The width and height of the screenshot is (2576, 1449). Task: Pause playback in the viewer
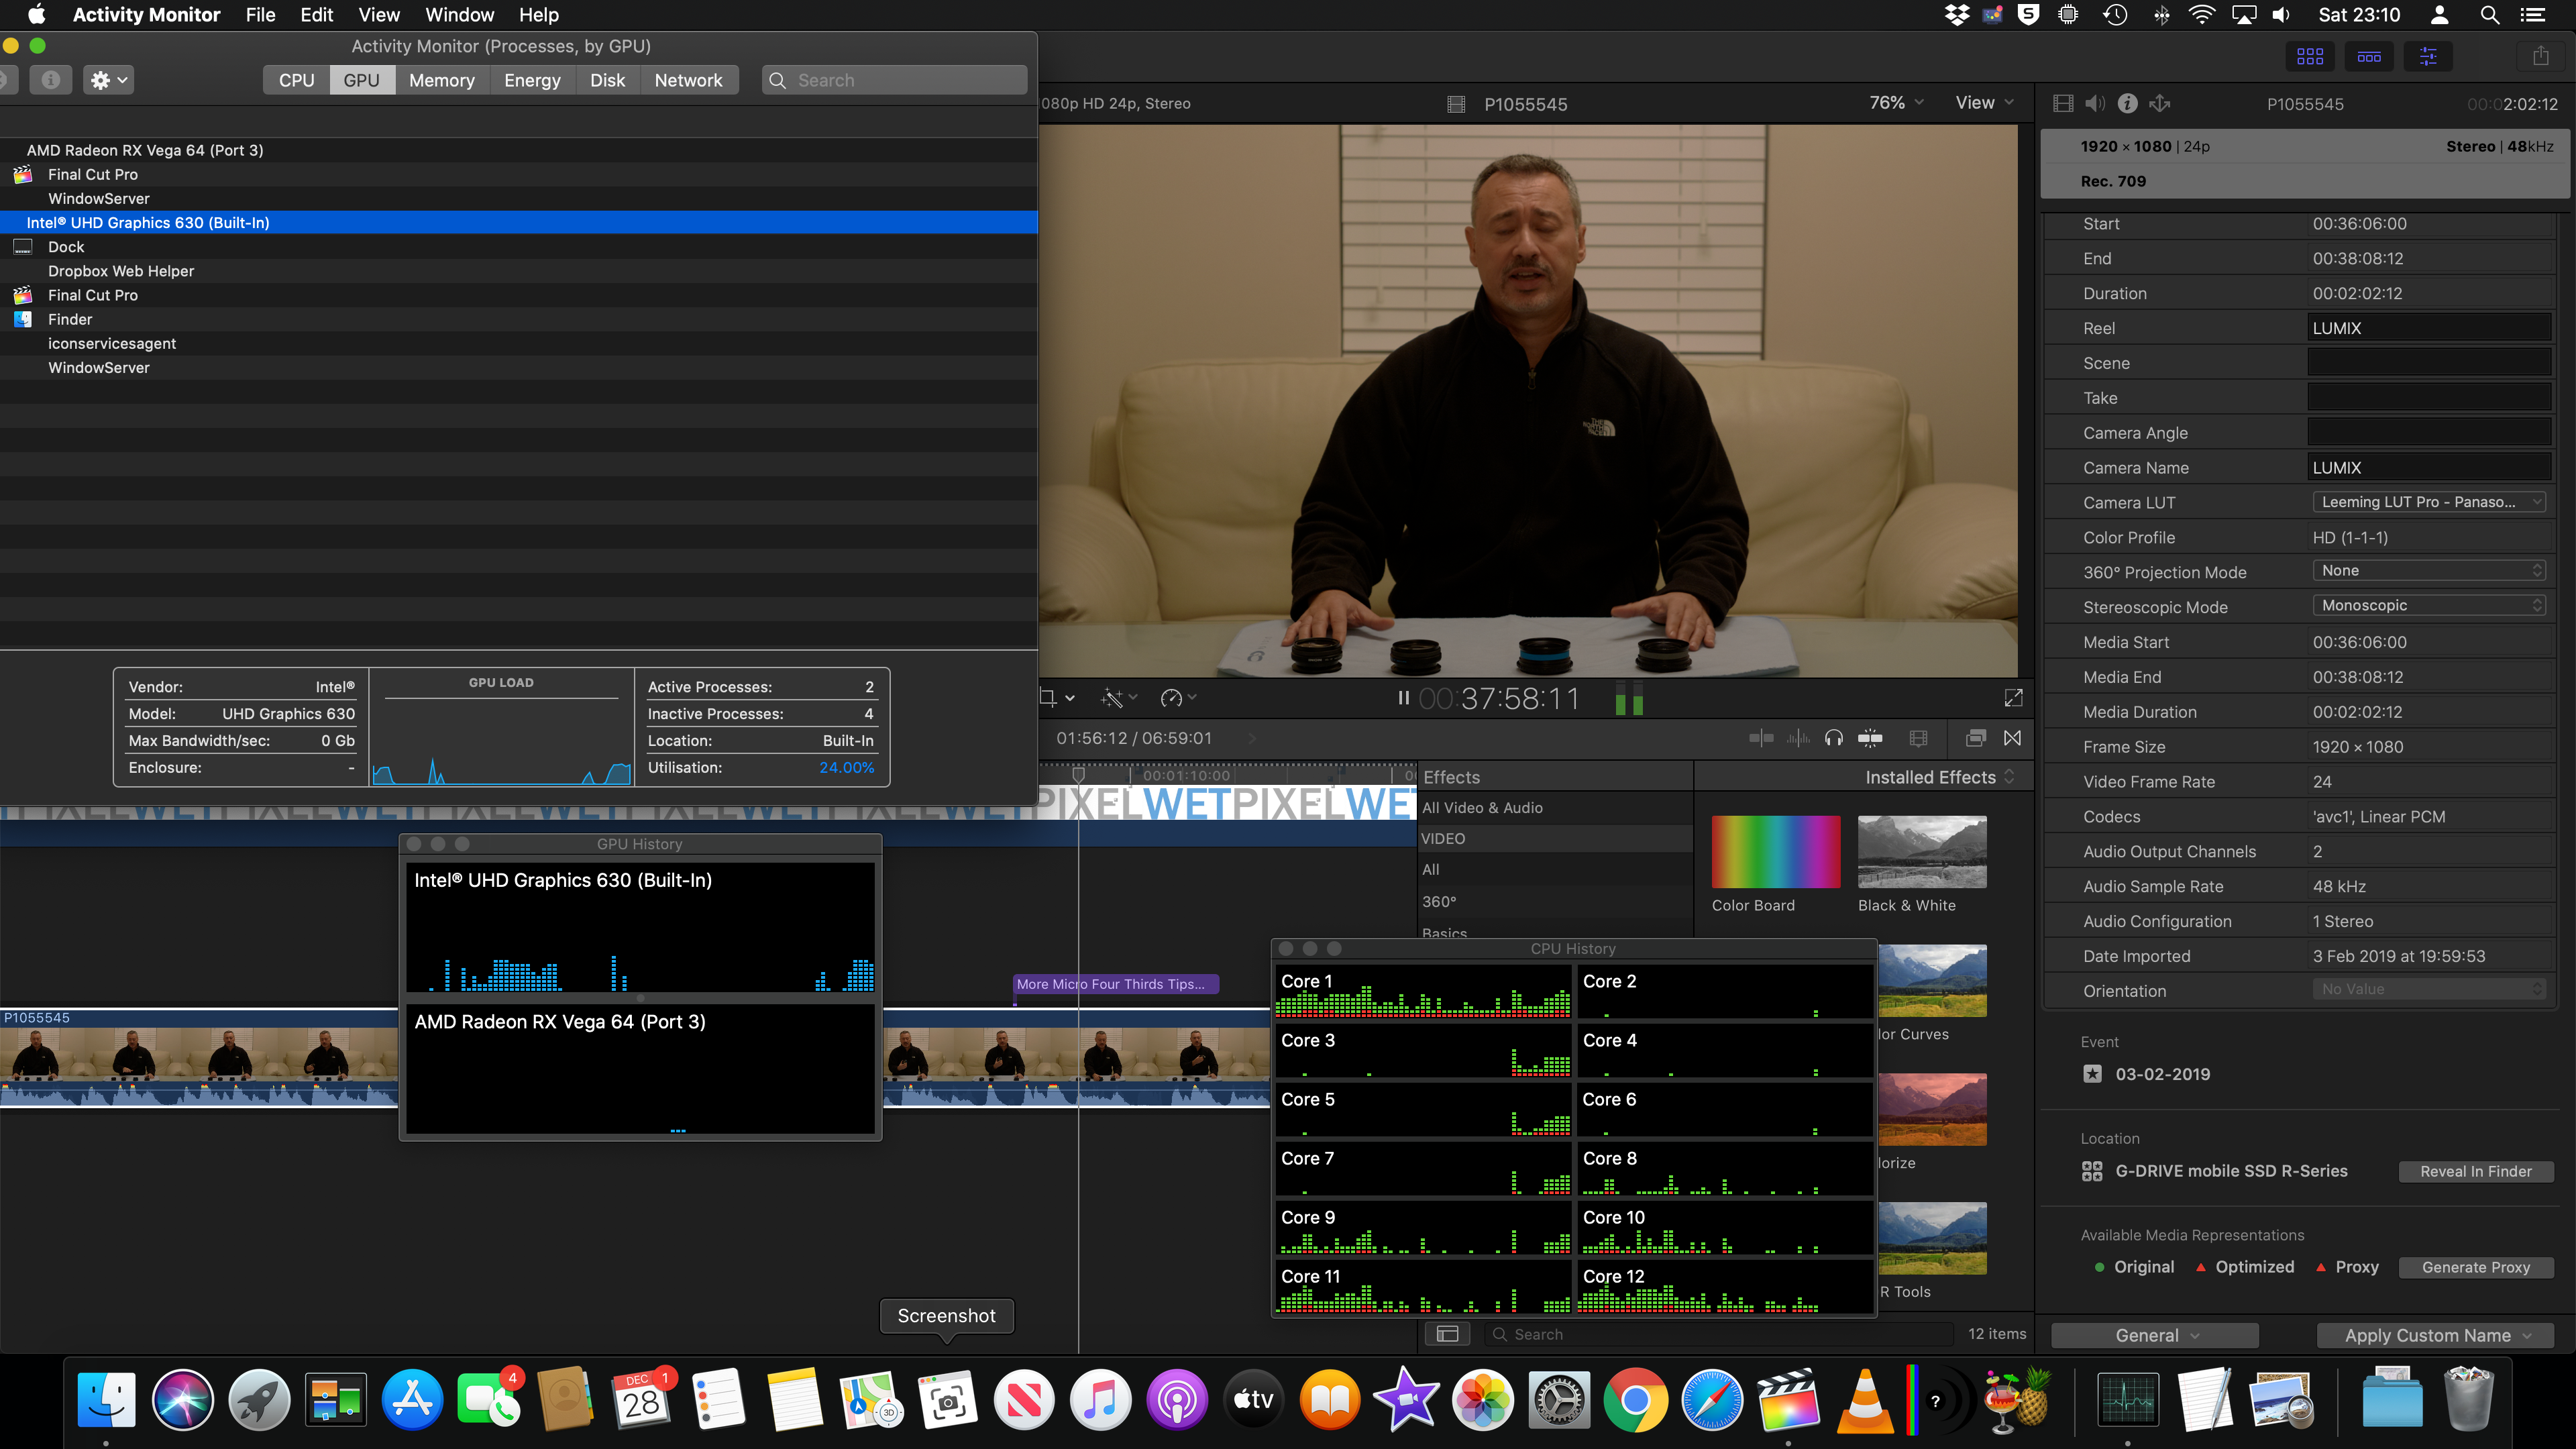[x=1403, y=698]
